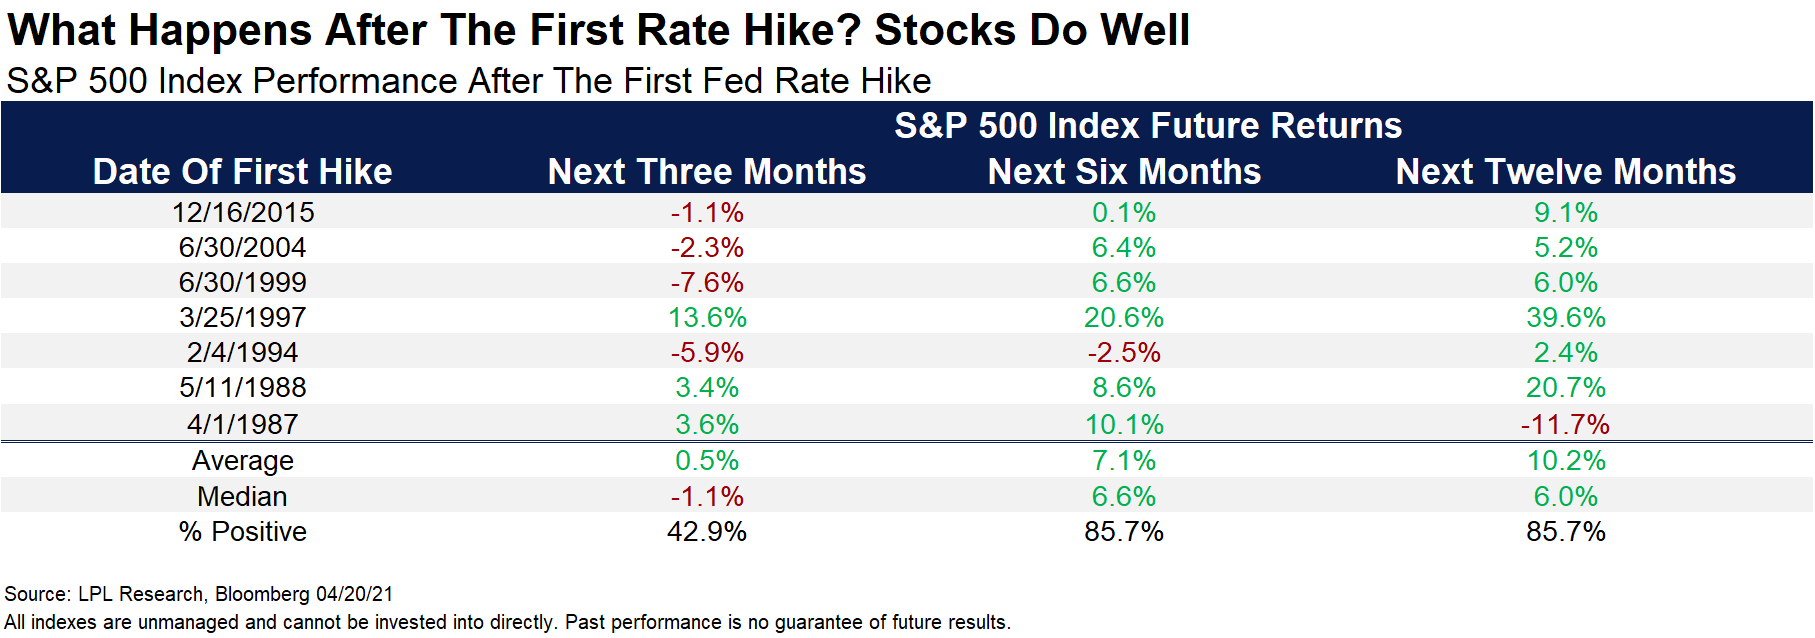Select the Next Three Months column header
Image resolution: width=1815 pixels, height=638 pixels.
707,172
